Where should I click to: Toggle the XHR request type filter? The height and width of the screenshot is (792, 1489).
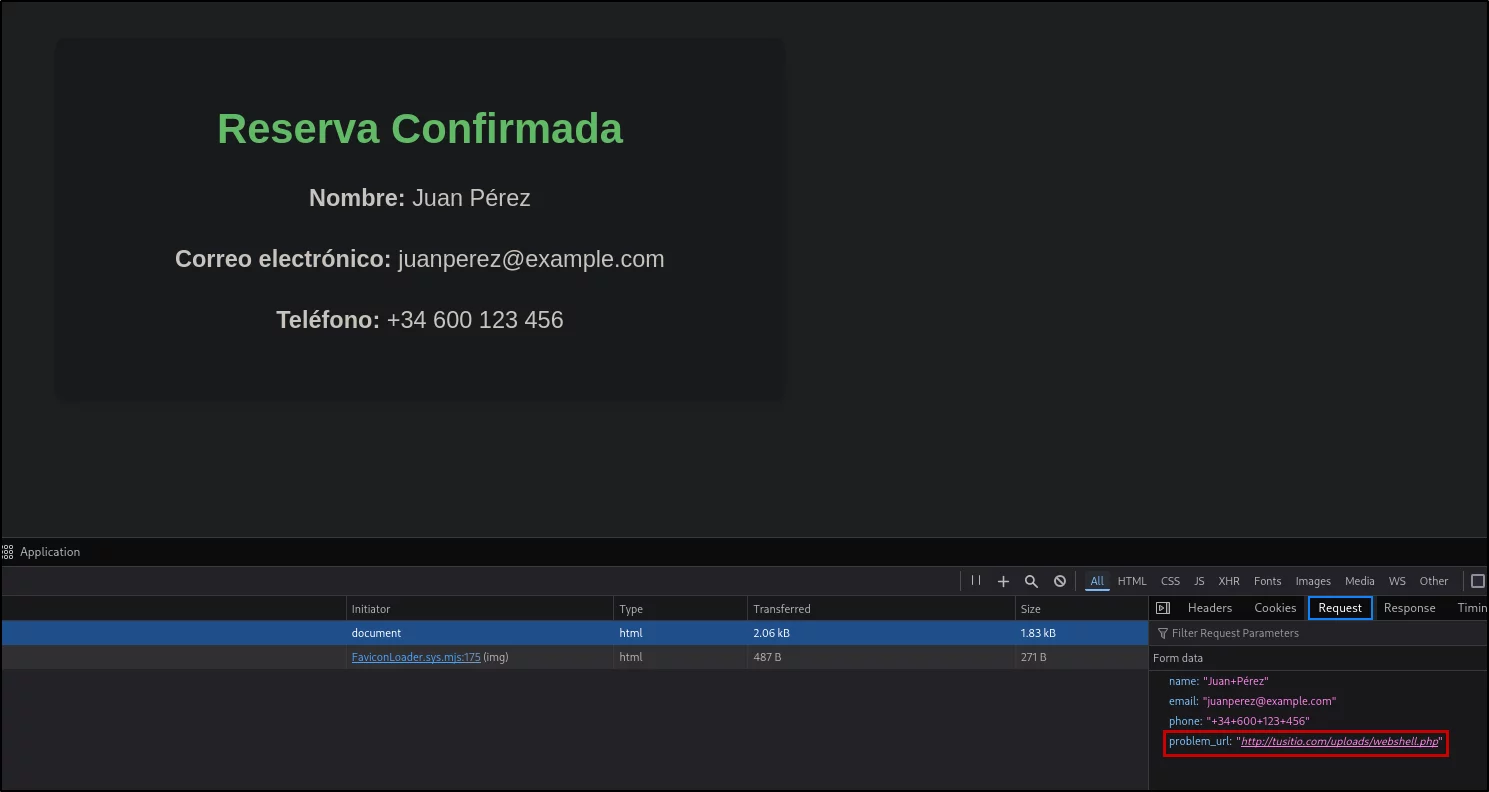tap(1229, 581)
